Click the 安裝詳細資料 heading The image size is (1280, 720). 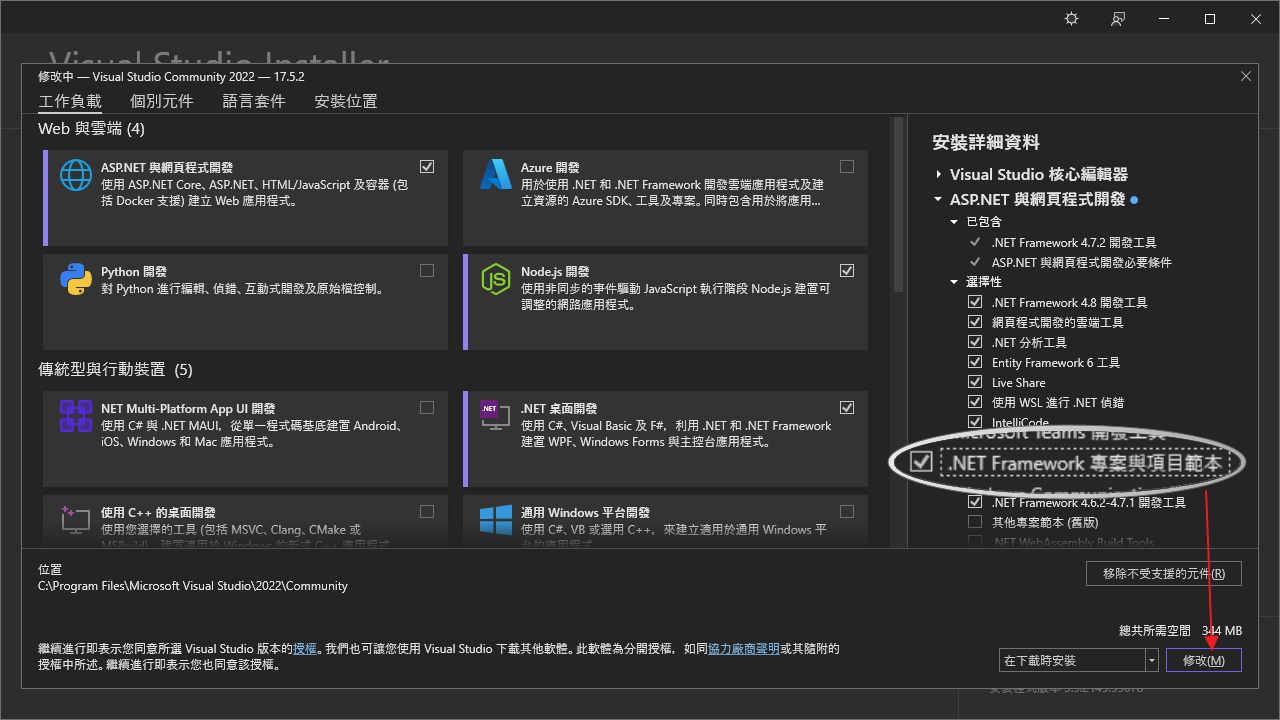[986, 143]
